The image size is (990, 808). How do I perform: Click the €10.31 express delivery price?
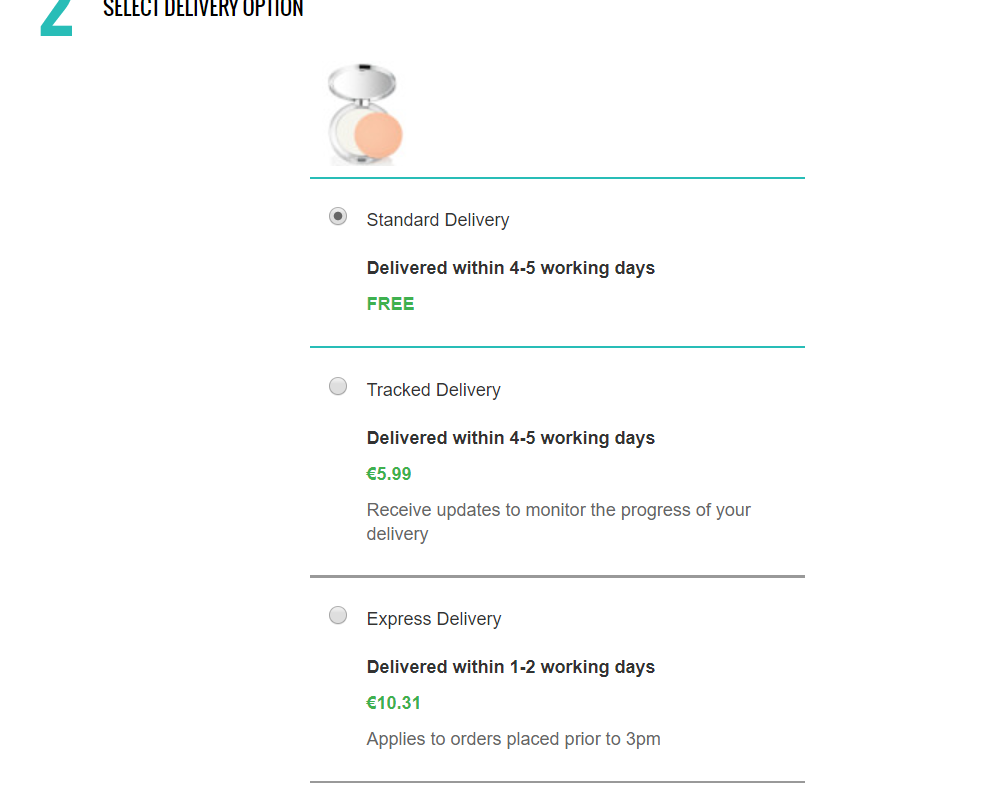[x=394, y=703]
